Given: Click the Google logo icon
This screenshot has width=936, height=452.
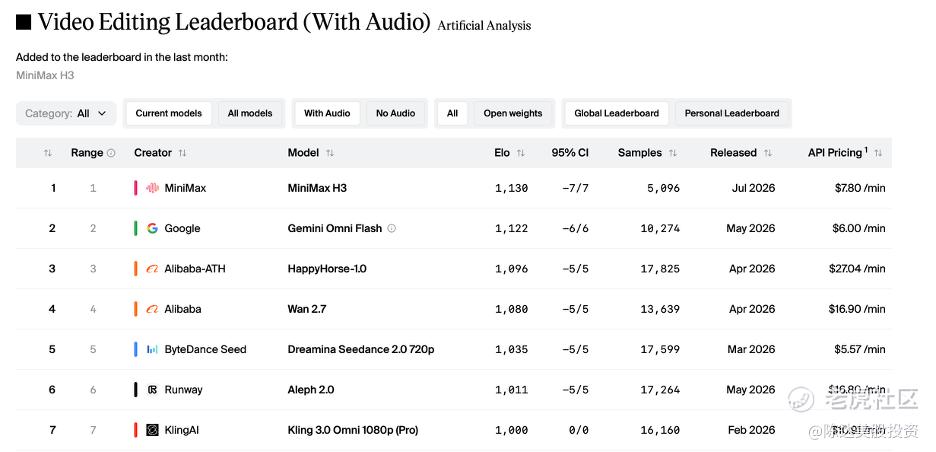Looking at the screenshot, I should pyautogui.click(x=152, y=228).
